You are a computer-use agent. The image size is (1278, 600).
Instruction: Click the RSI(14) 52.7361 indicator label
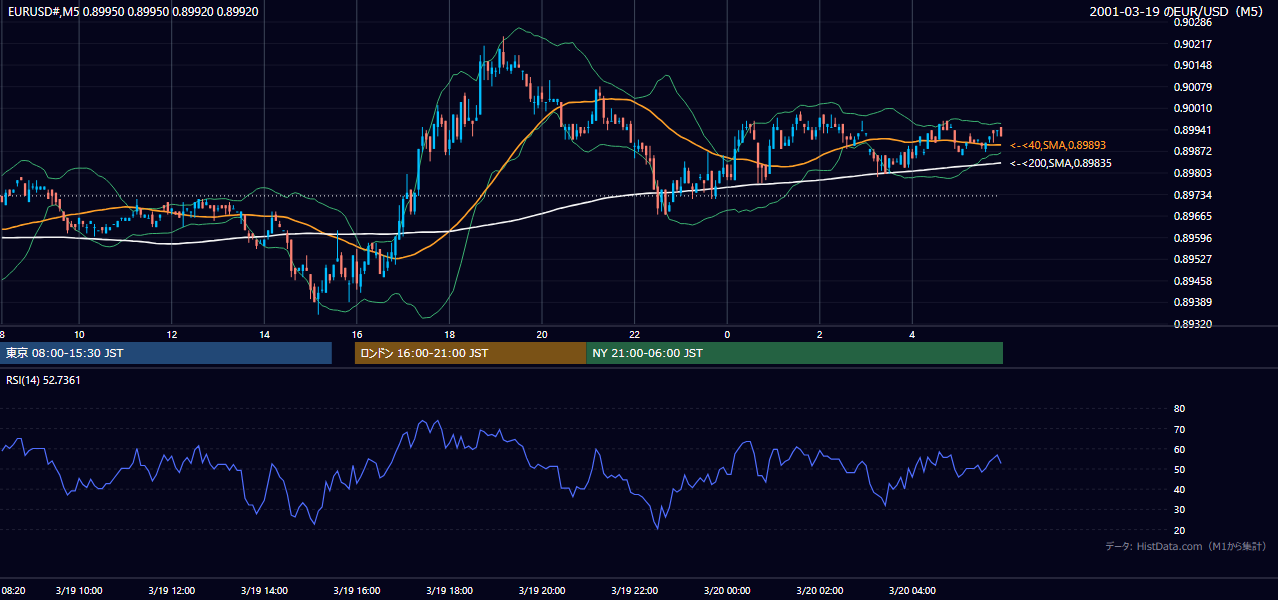43,380
